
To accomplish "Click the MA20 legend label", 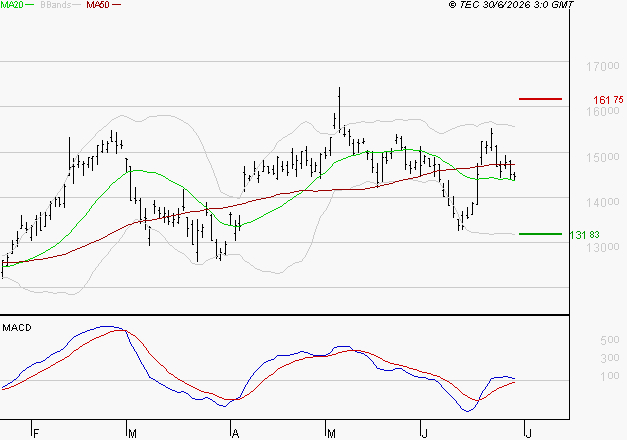I will click(x=12, y=4).
